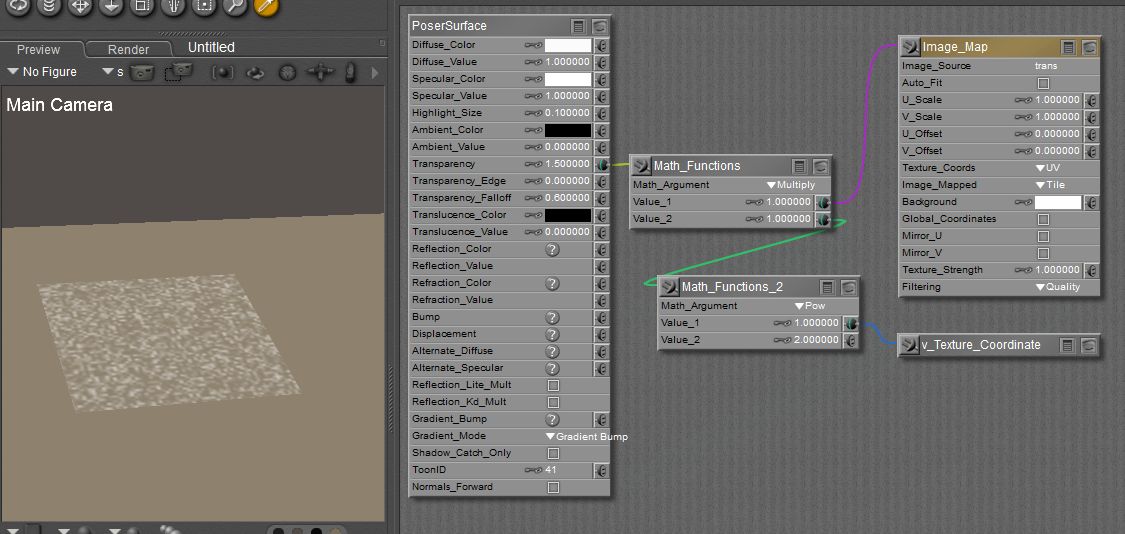Screen dimensions: 1125x534
Task: Click question mark on Refraction_Color row
Action: point(552,284)
